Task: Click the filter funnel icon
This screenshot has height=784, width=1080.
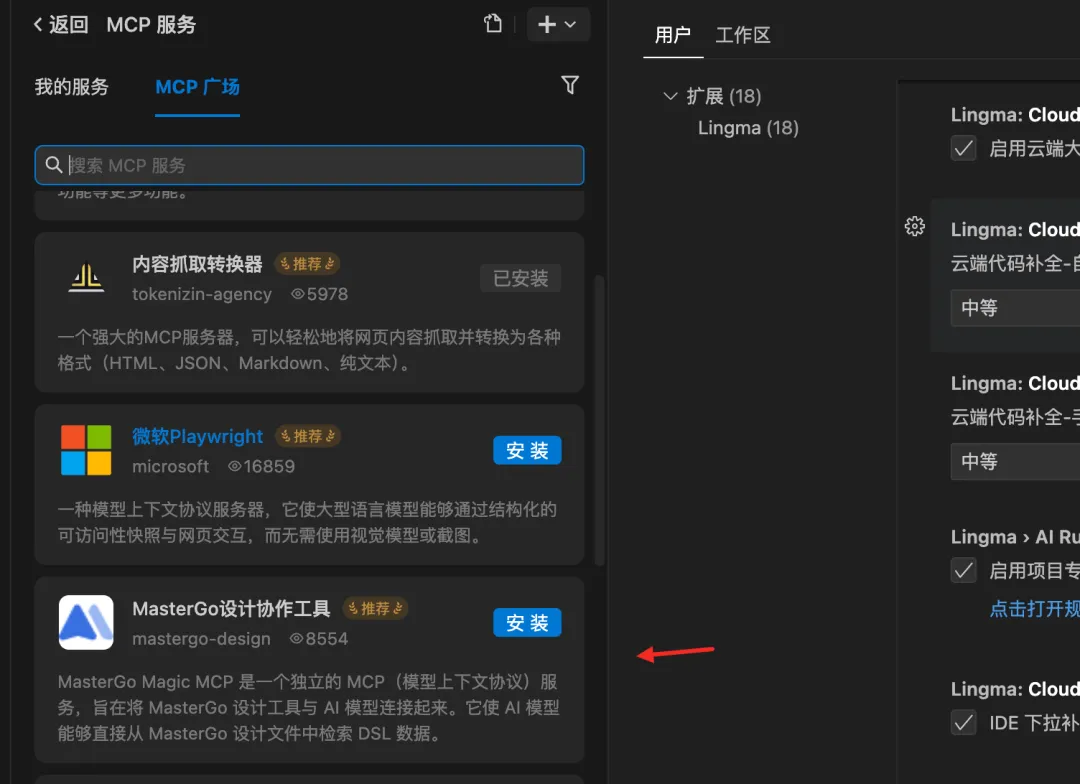Action: [x=570, y=85]
